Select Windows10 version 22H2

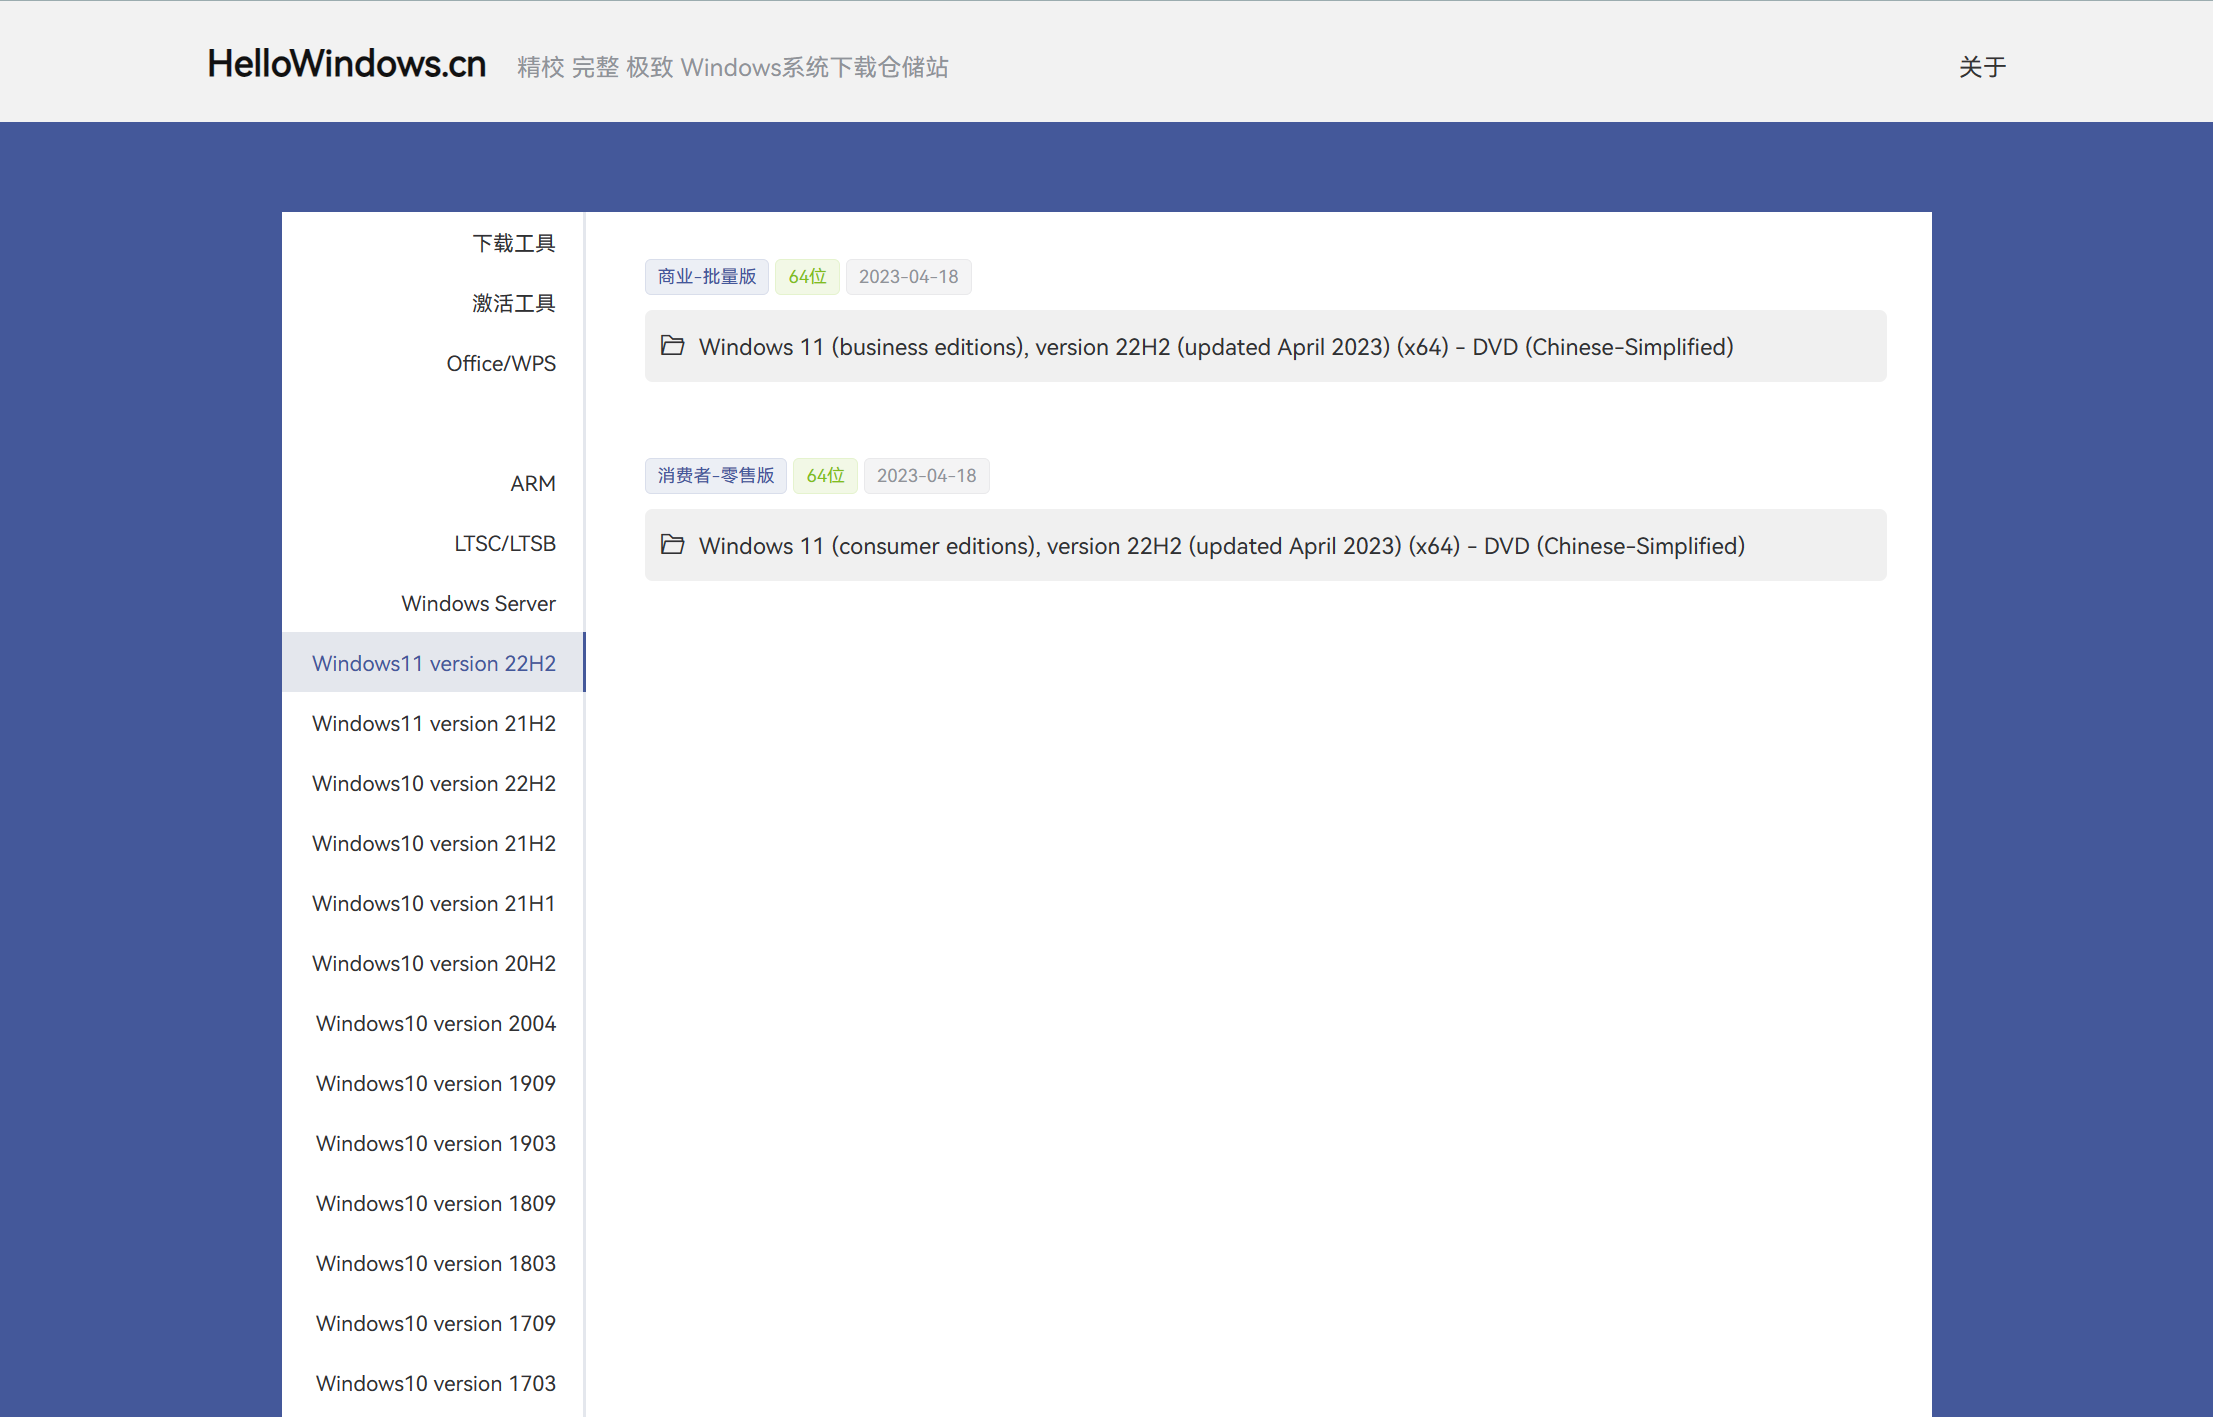coord(433,783)
